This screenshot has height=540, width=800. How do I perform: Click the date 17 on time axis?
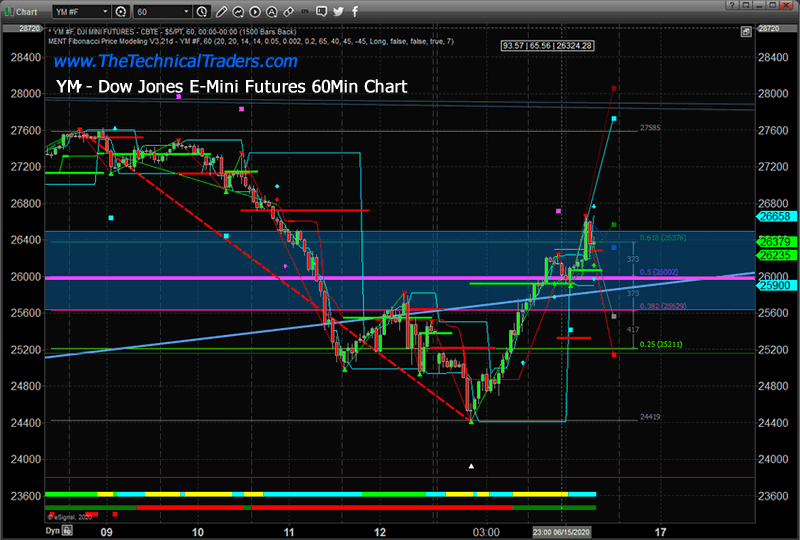(660, 532)
